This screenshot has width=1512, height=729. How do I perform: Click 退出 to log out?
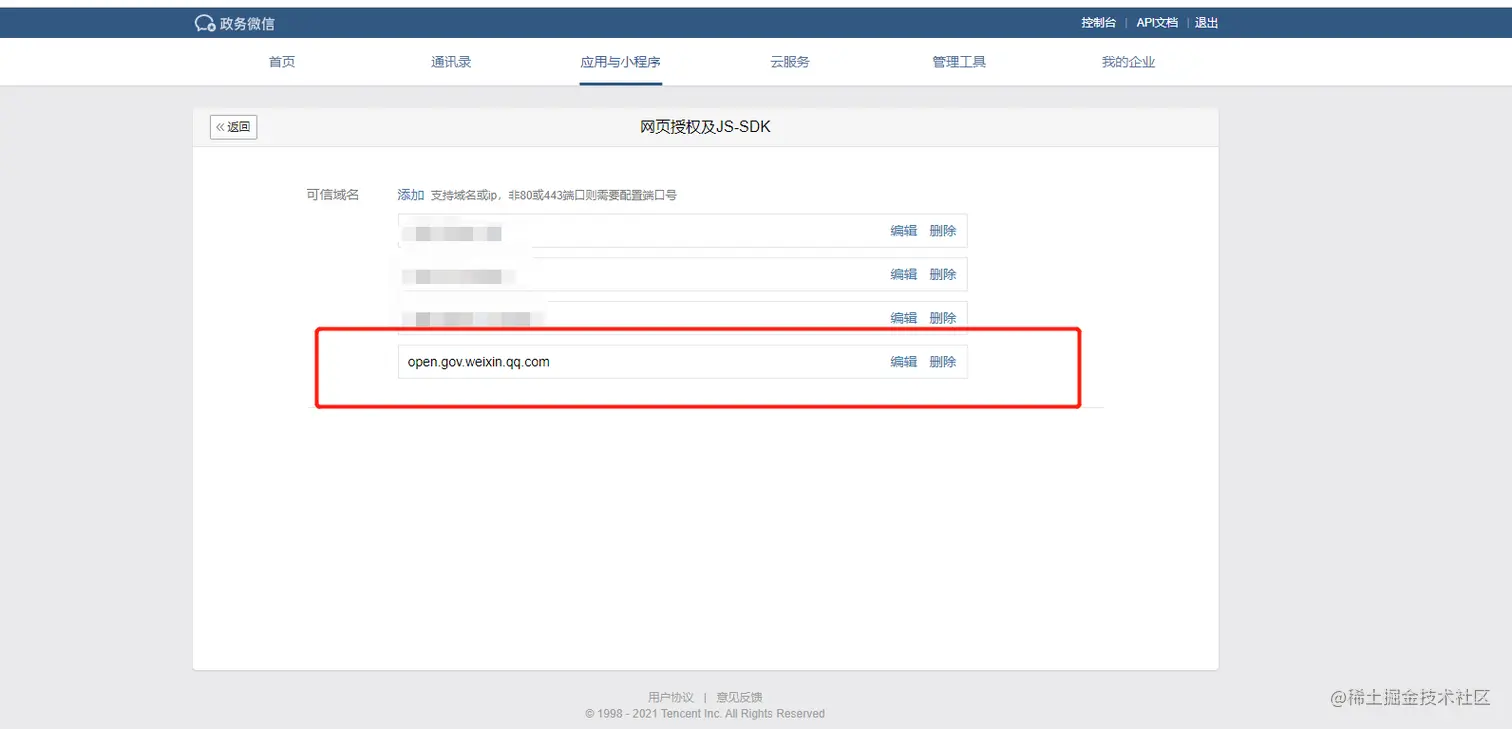[x=1207, y=23]
